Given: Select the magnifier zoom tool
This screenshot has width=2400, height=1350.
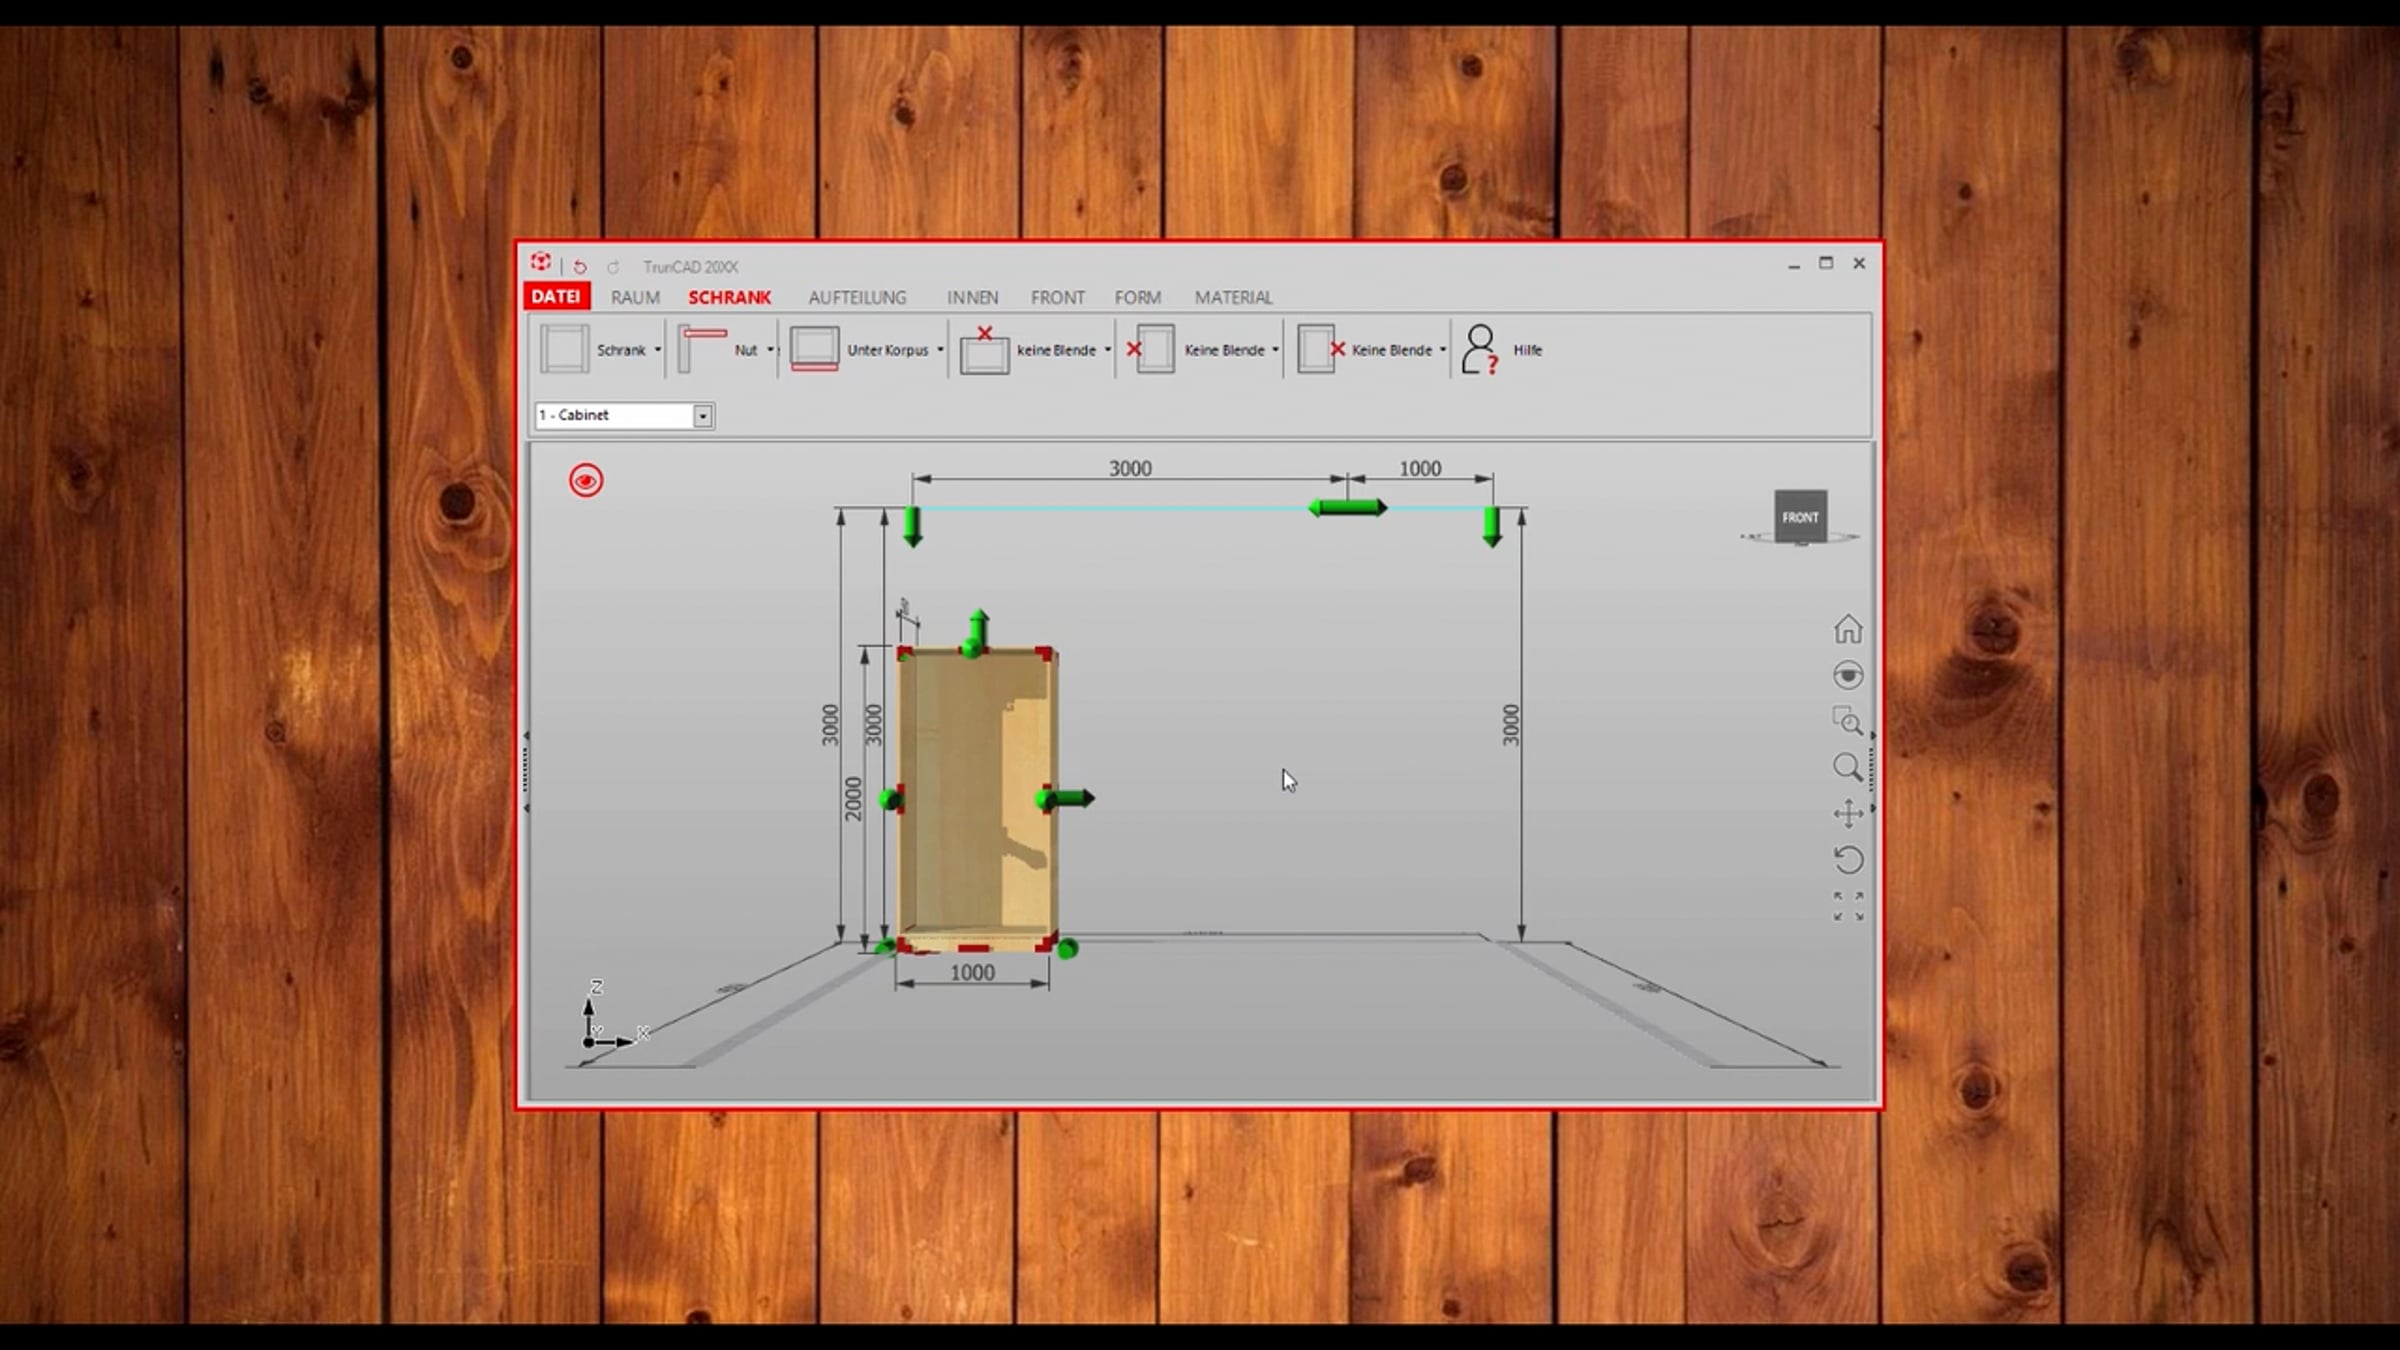Looking at the screenshot, I should (1848, 767).
